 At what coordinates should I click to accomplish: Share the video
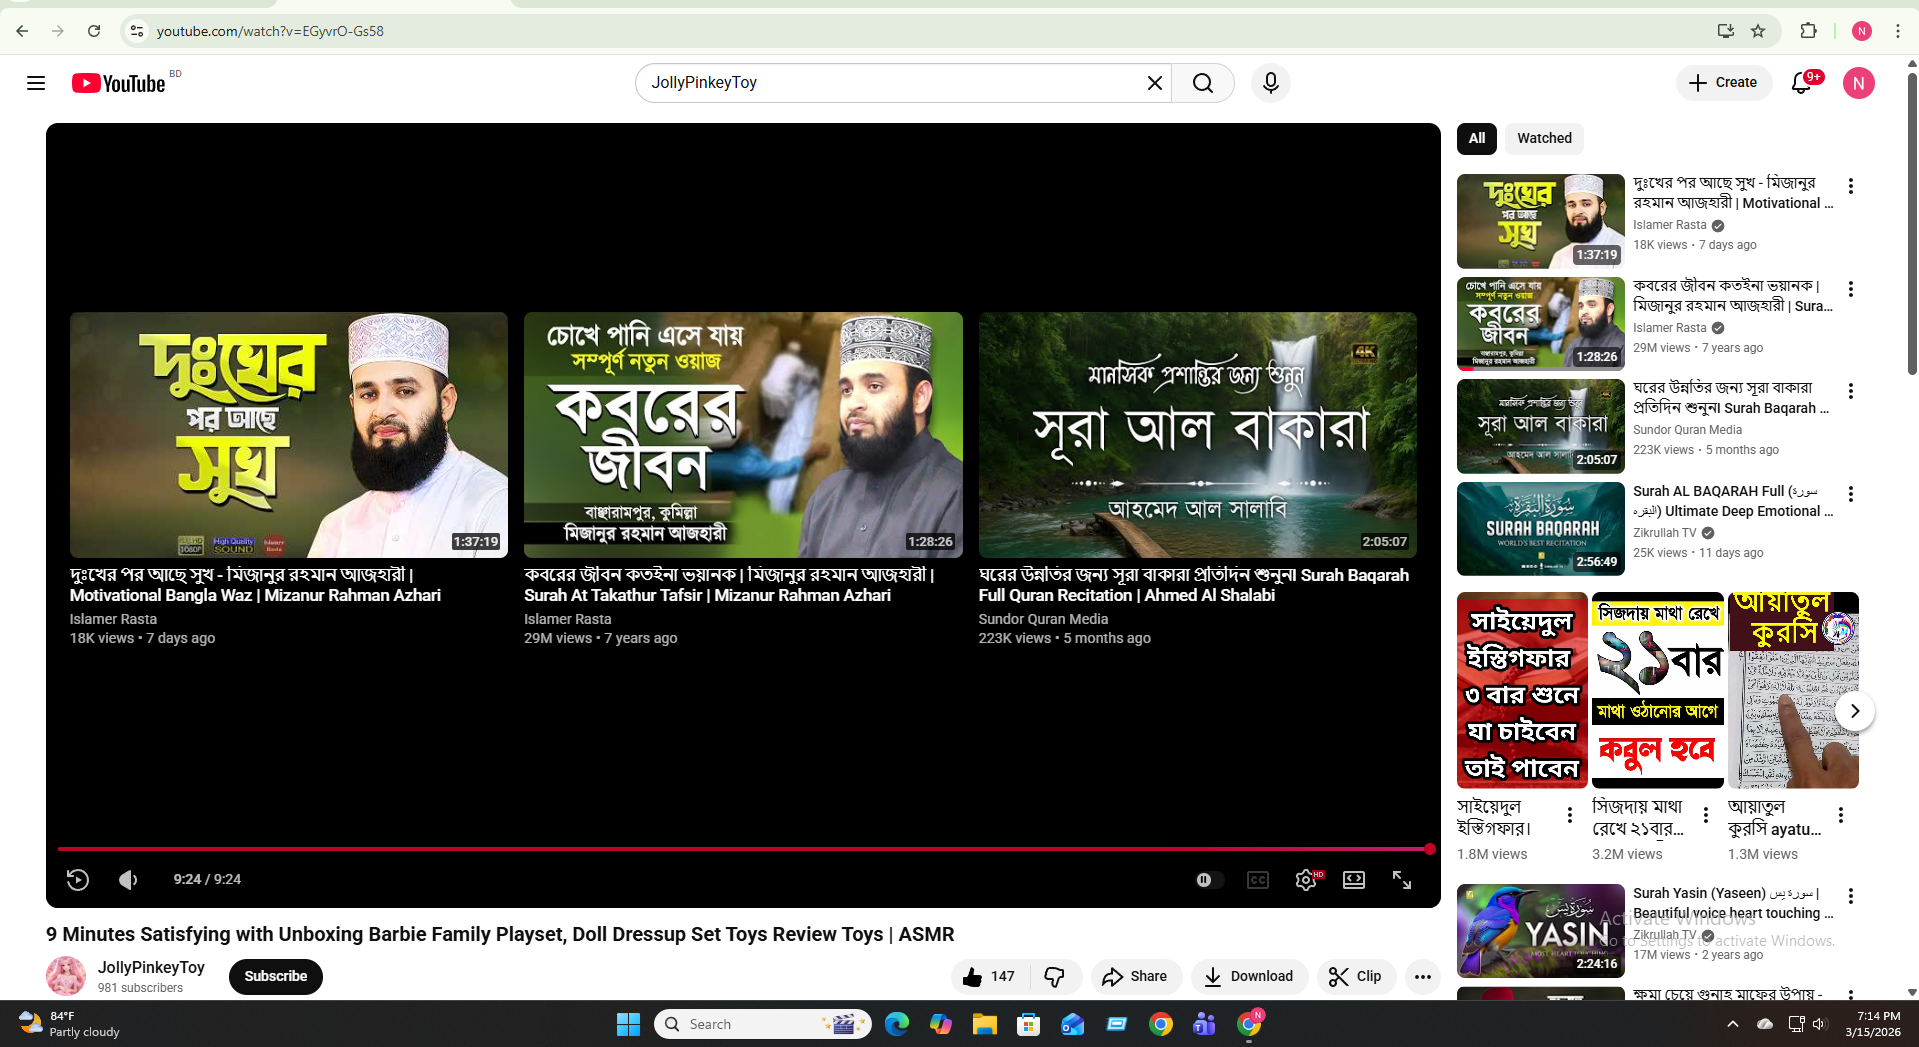coord(1135,977)
